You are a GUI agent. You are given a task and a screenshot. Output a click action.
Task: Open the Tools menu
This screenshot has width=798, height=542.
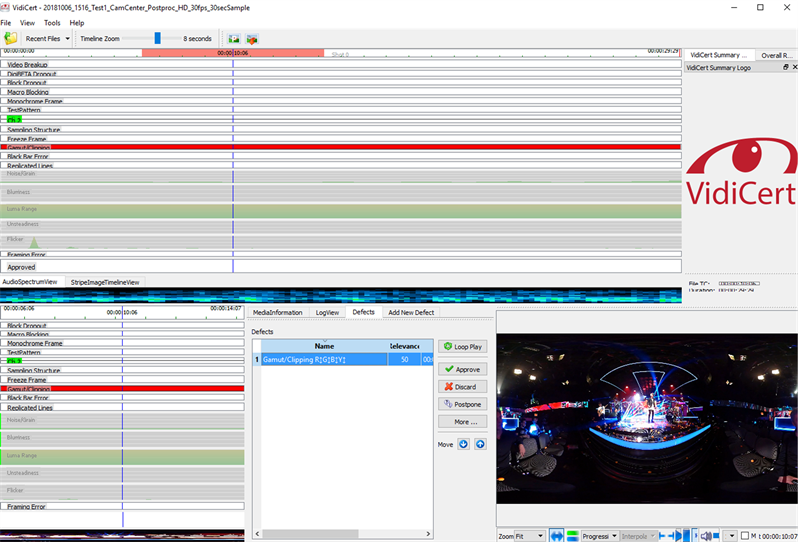[x=52, y=22]
